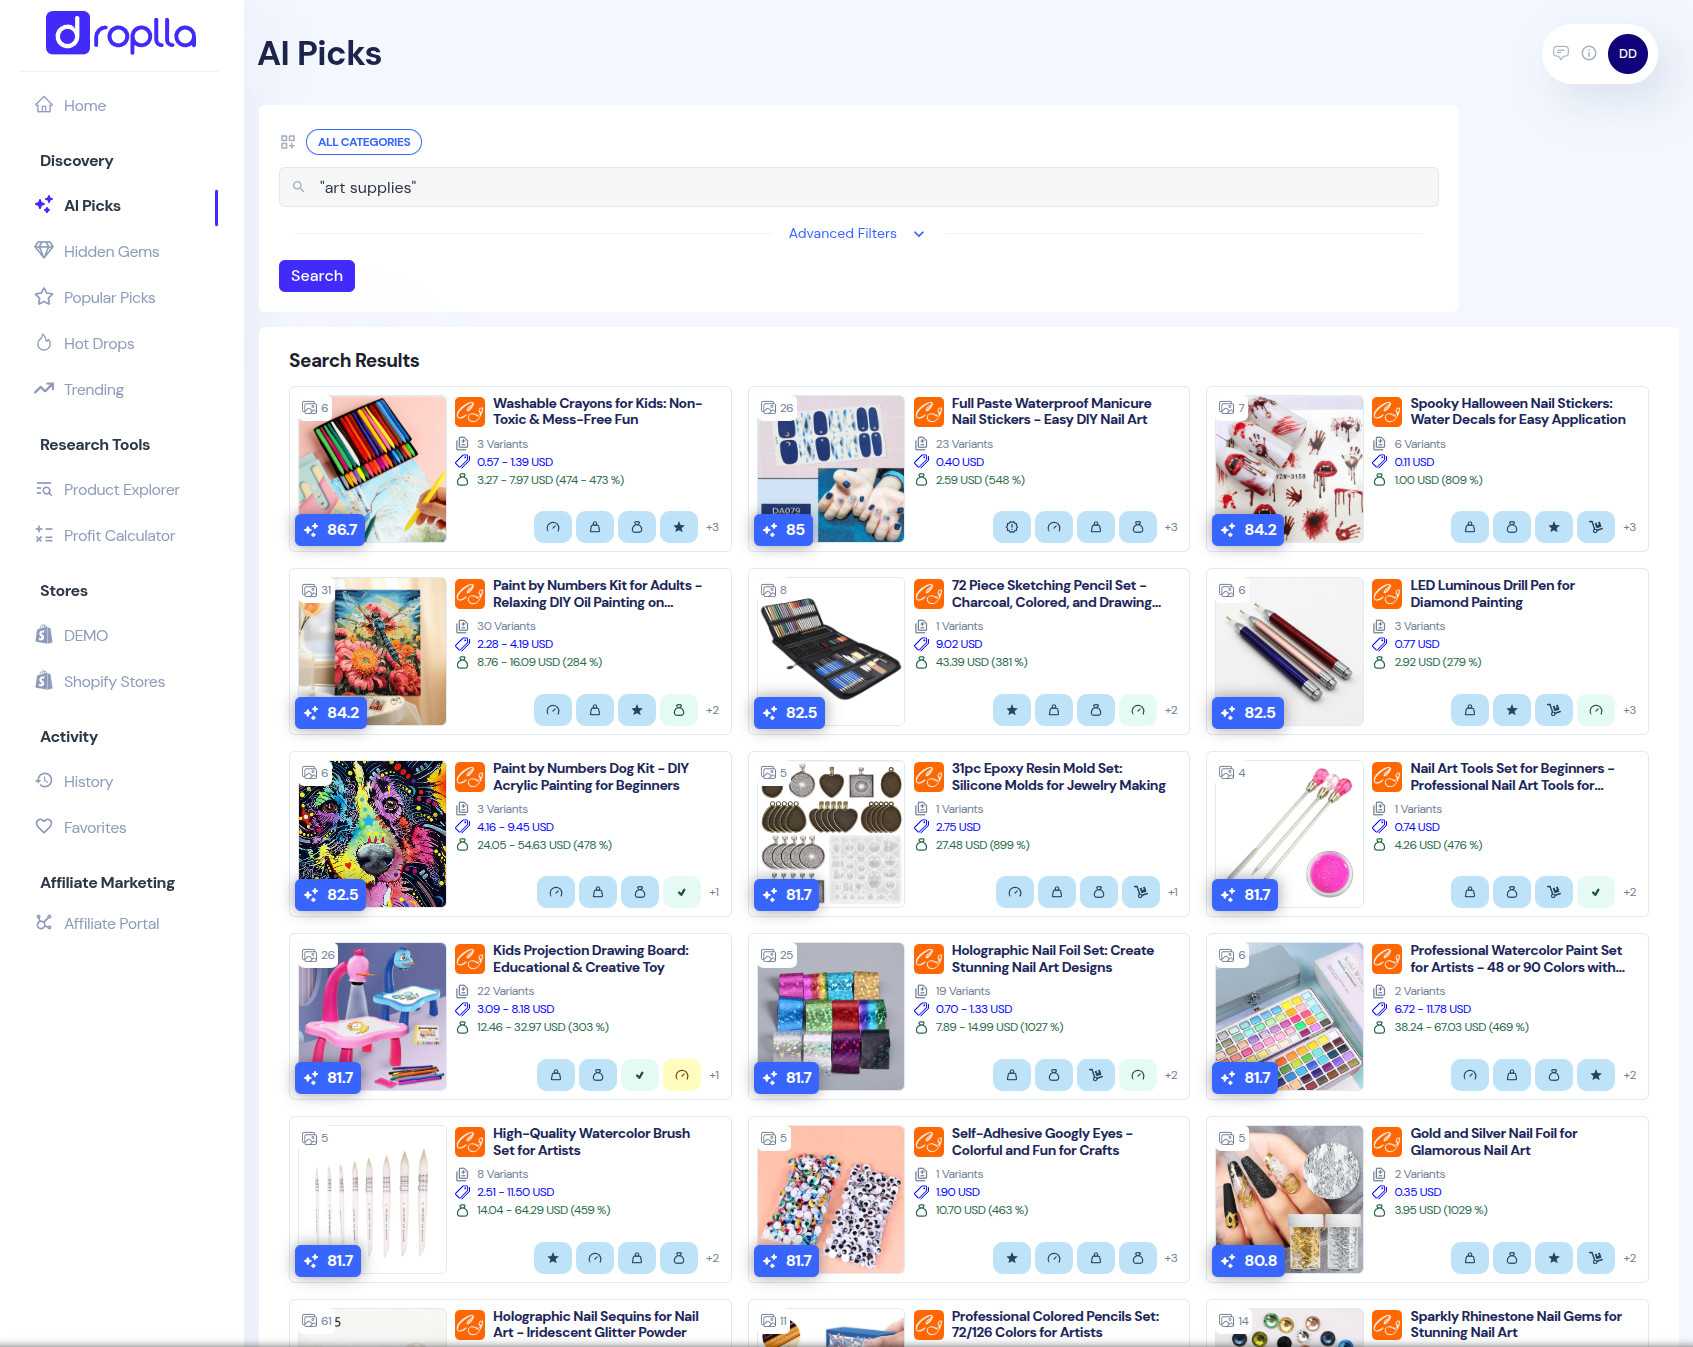
Task: Open the Hidden Gems diamond icon
Action: click(x=44, y=250)
